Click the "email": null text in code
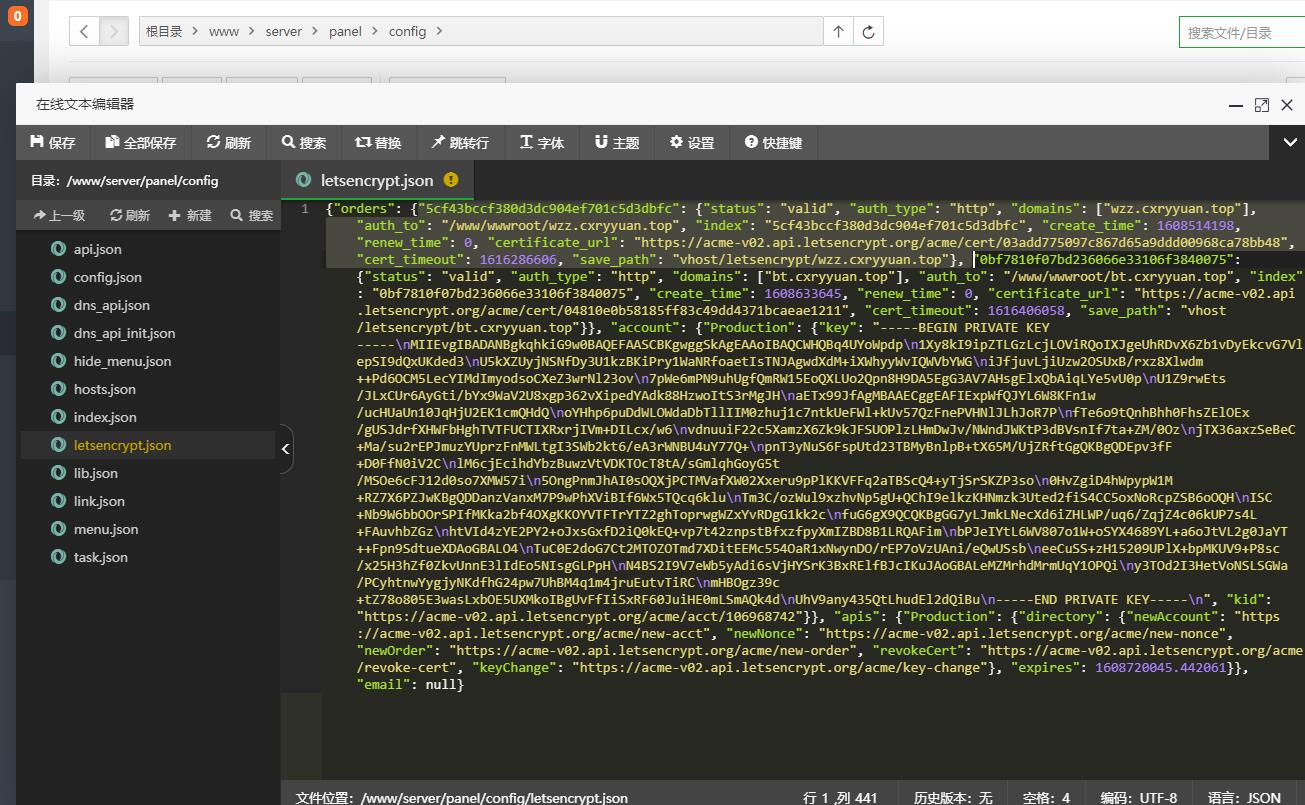1305x805 pixels. [408, 685]
